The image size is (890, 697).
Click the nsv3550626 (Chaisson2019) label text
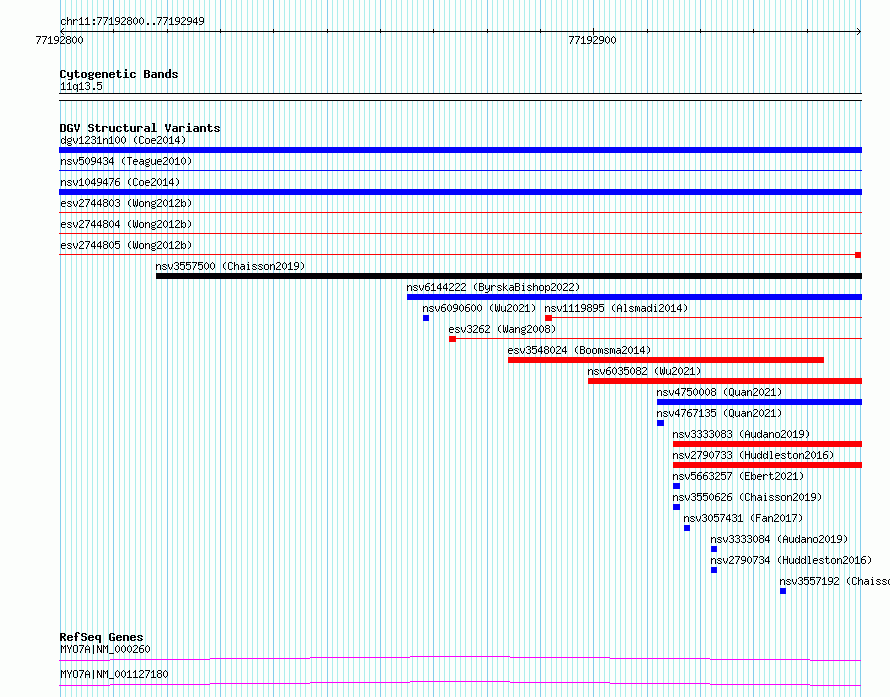tap(748, 497)
